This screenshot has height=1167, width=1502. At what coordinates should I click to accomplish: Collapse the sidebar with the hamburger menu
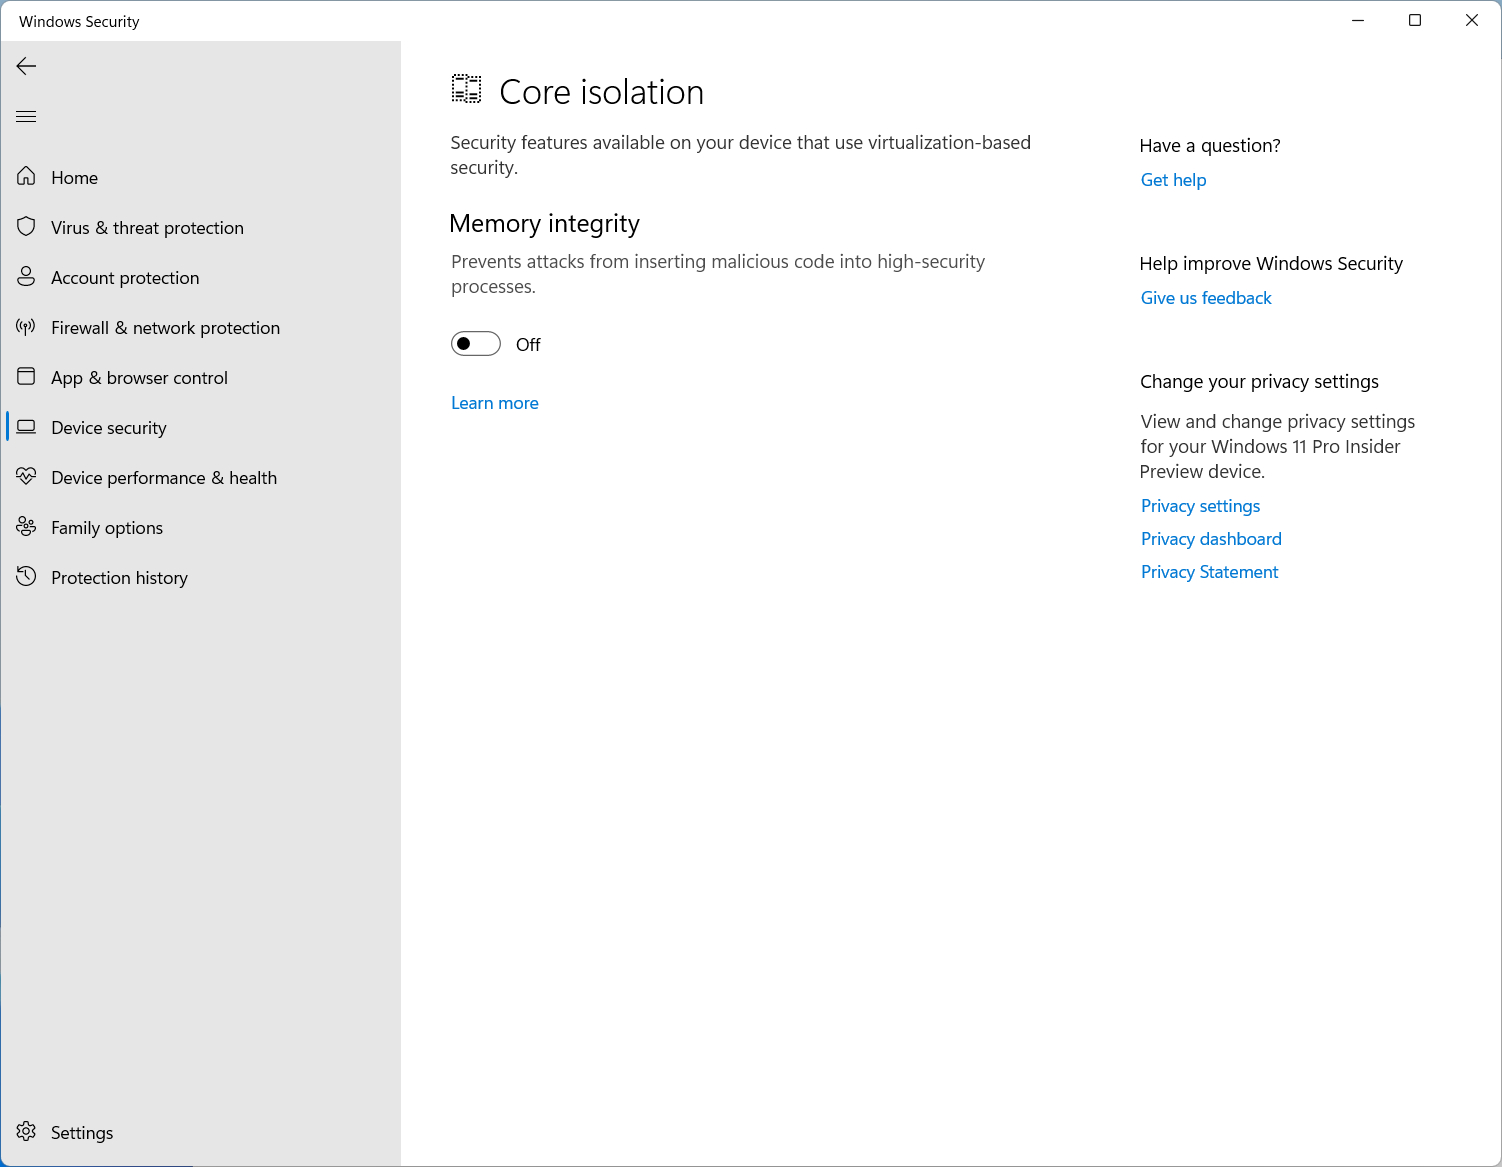26,116
